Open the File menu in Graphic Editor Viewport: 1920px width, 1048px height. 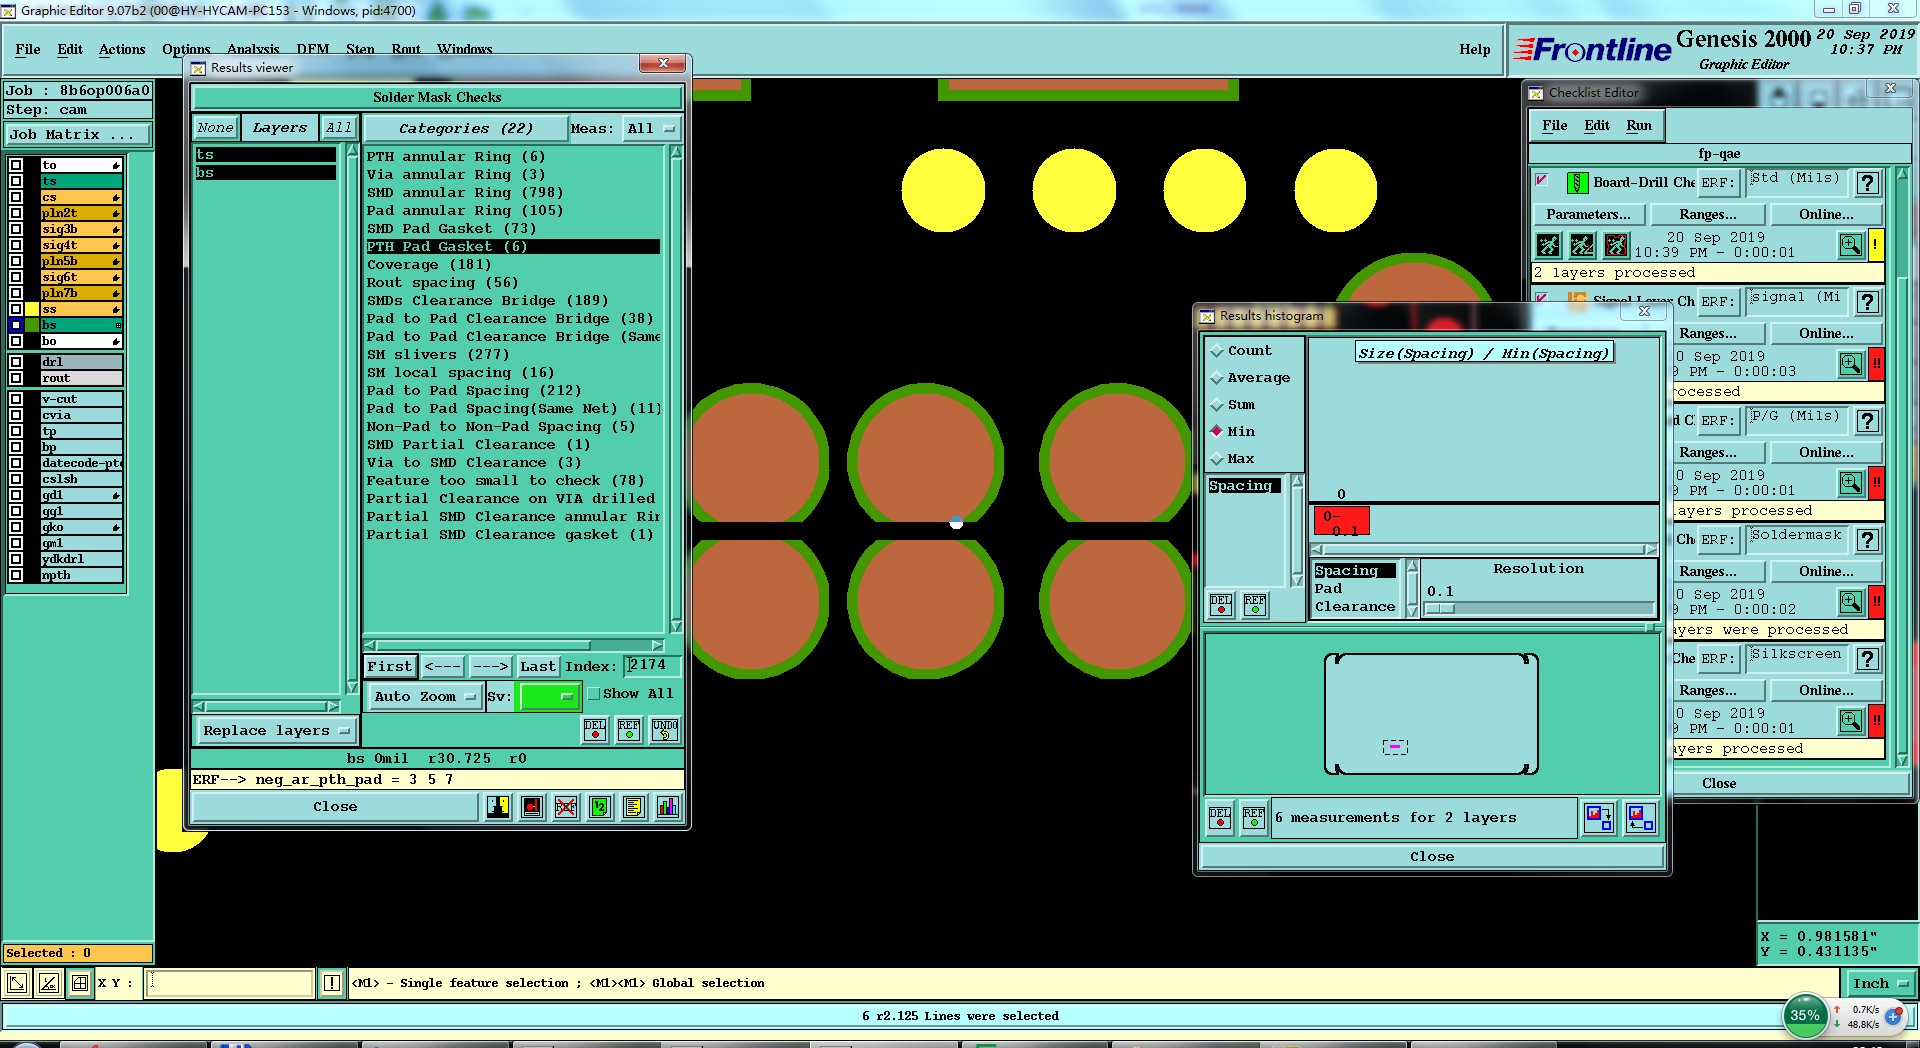(x=28, y=50)
